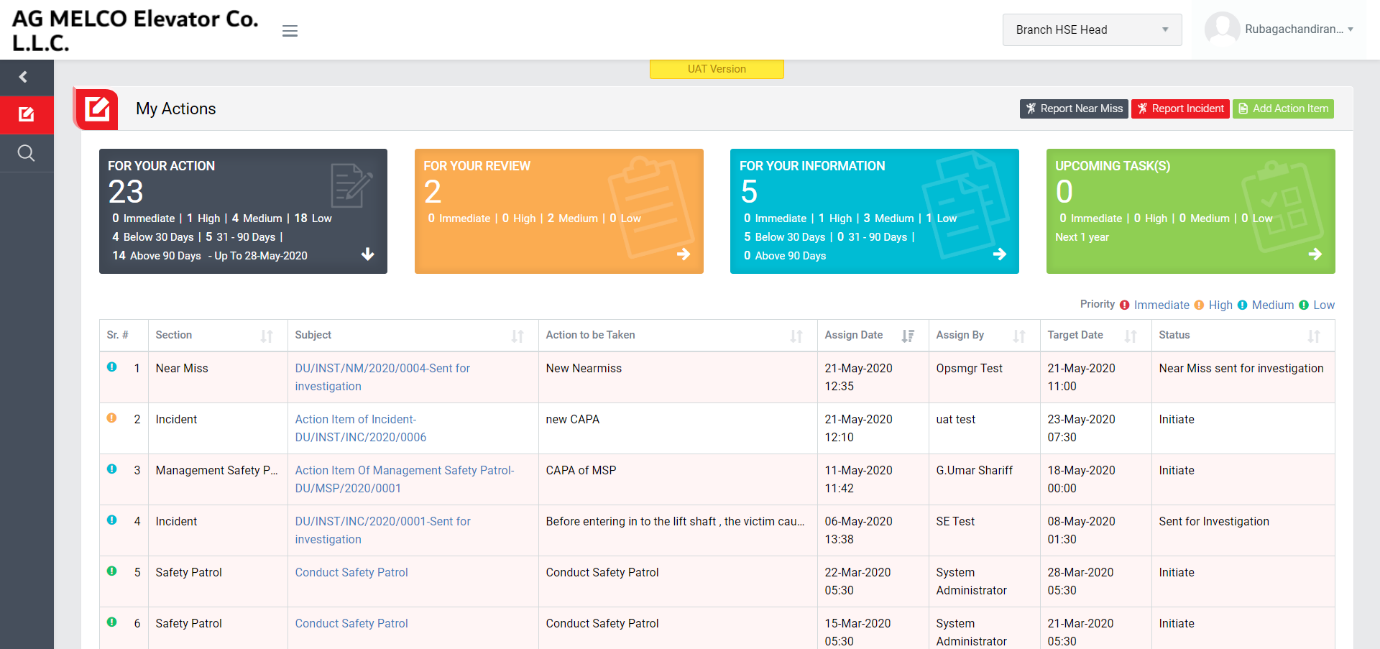Open the hamburger menu next to company name
1380x649 pixels.
(x=290, y=31)
